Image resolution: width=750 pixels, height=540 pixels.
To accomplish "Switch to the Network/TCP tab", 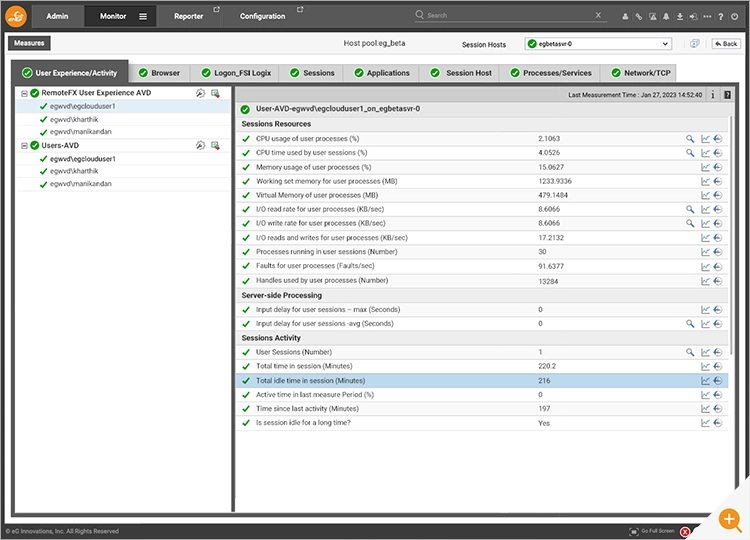I will (640, 73).
